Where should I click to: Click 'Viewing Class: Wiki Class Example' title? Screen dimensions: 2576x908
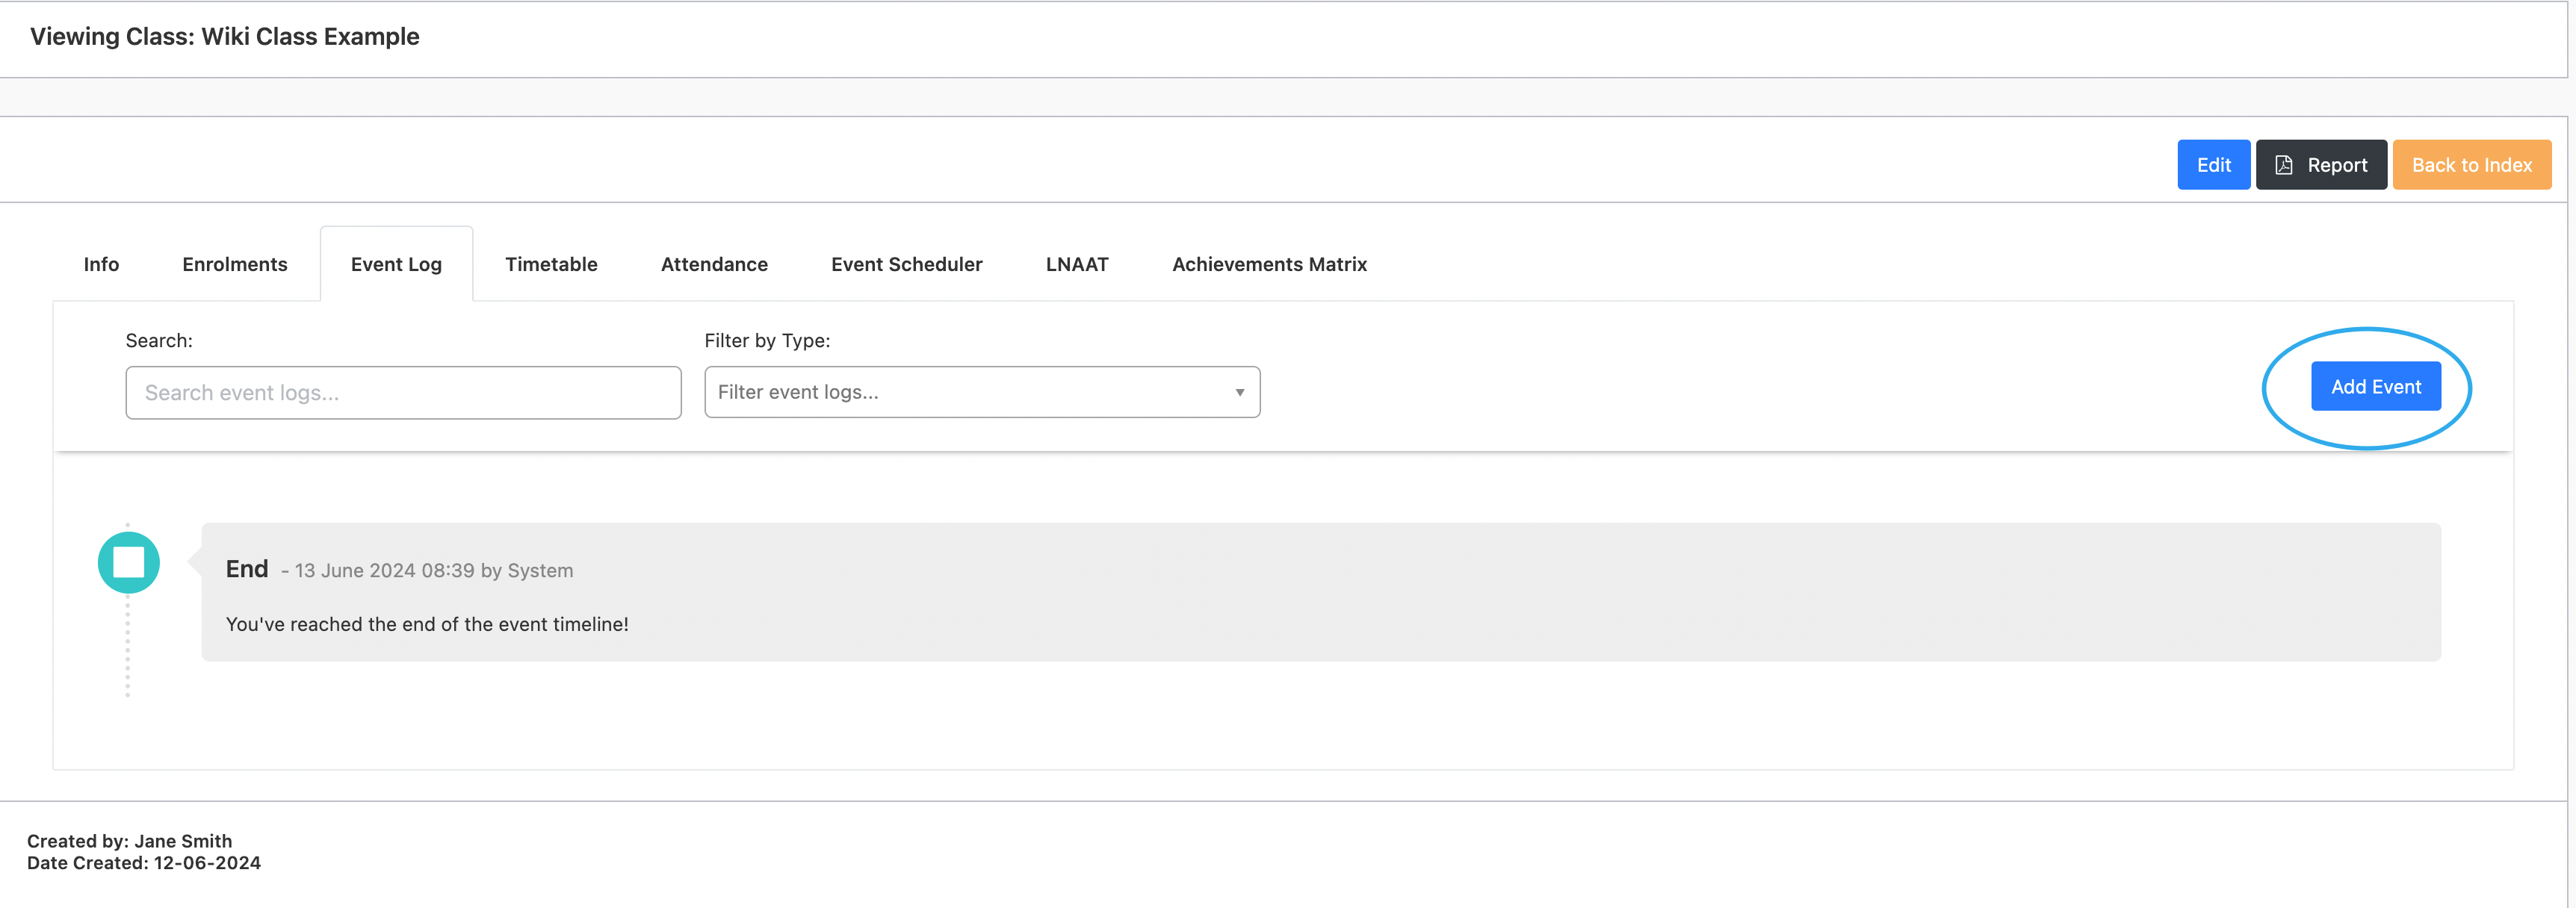pos(225,36)
